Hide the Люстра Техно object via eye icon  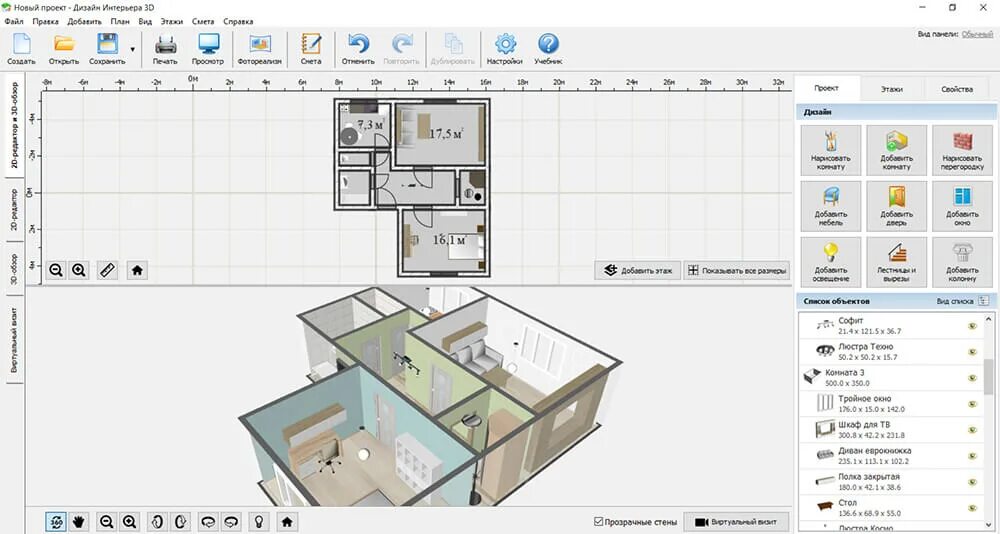tap(973, 352)
